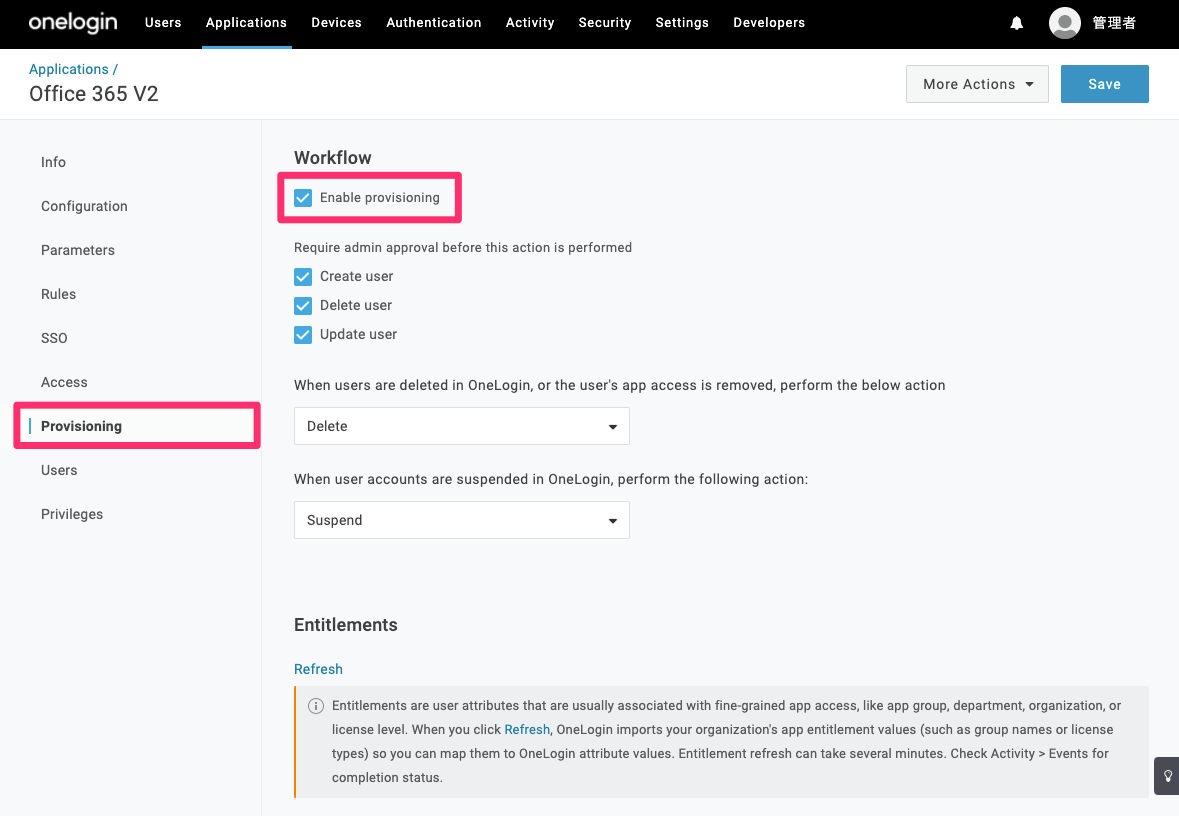Click the Office 365 V2 title
Viewport: 1179px width, 816px height.
pyautogui.click(x=94, y=94)
